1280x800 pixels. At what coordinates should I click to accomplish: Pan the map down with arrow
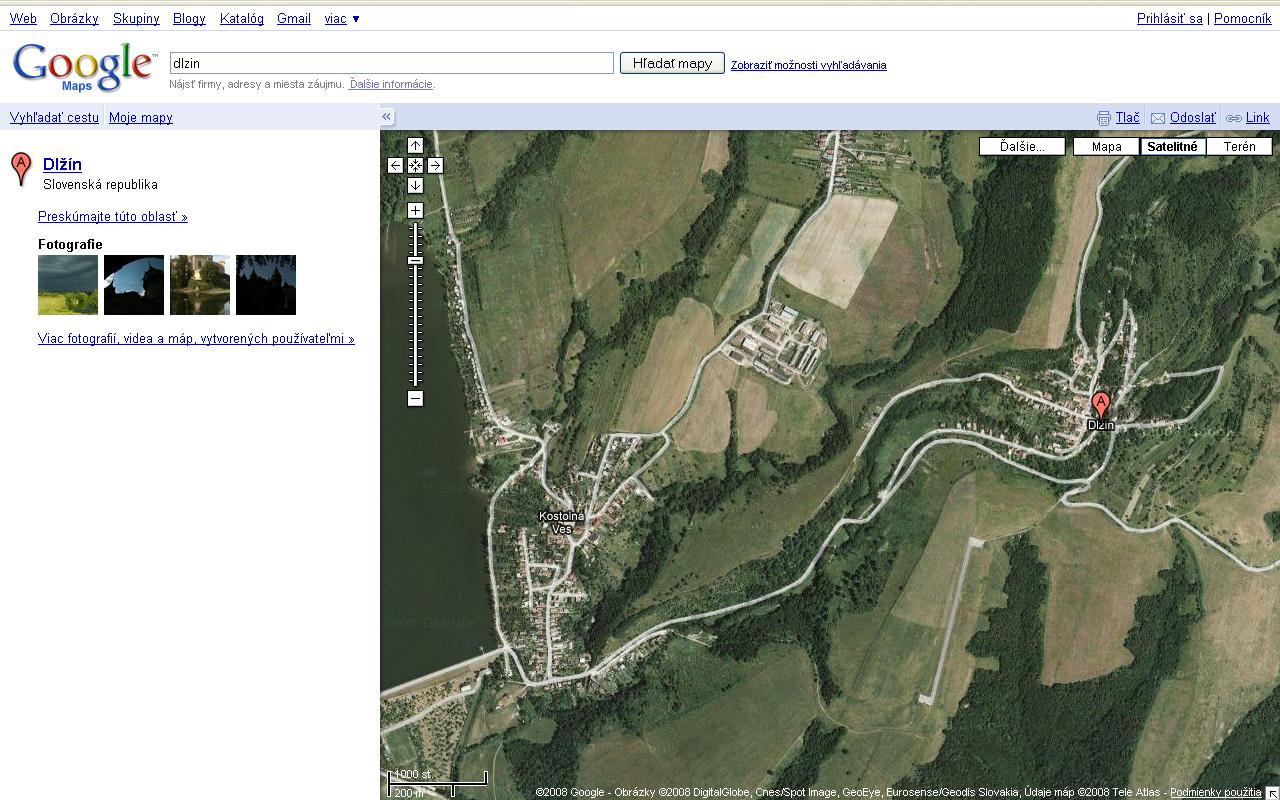point(415,186)
